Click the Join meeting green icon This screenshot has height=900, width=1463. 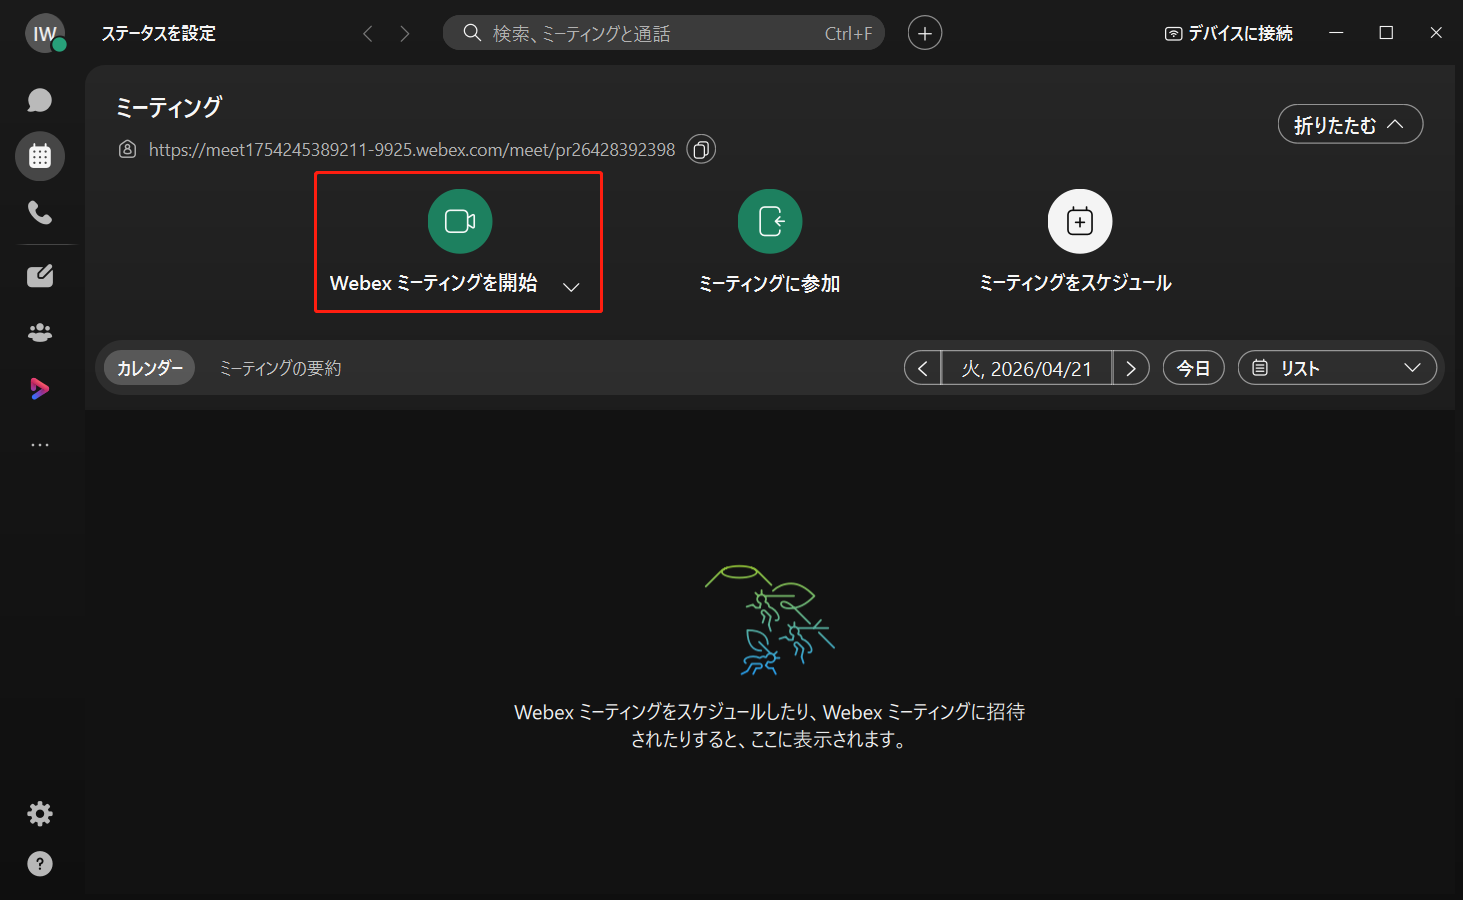(x=770, y=221)
